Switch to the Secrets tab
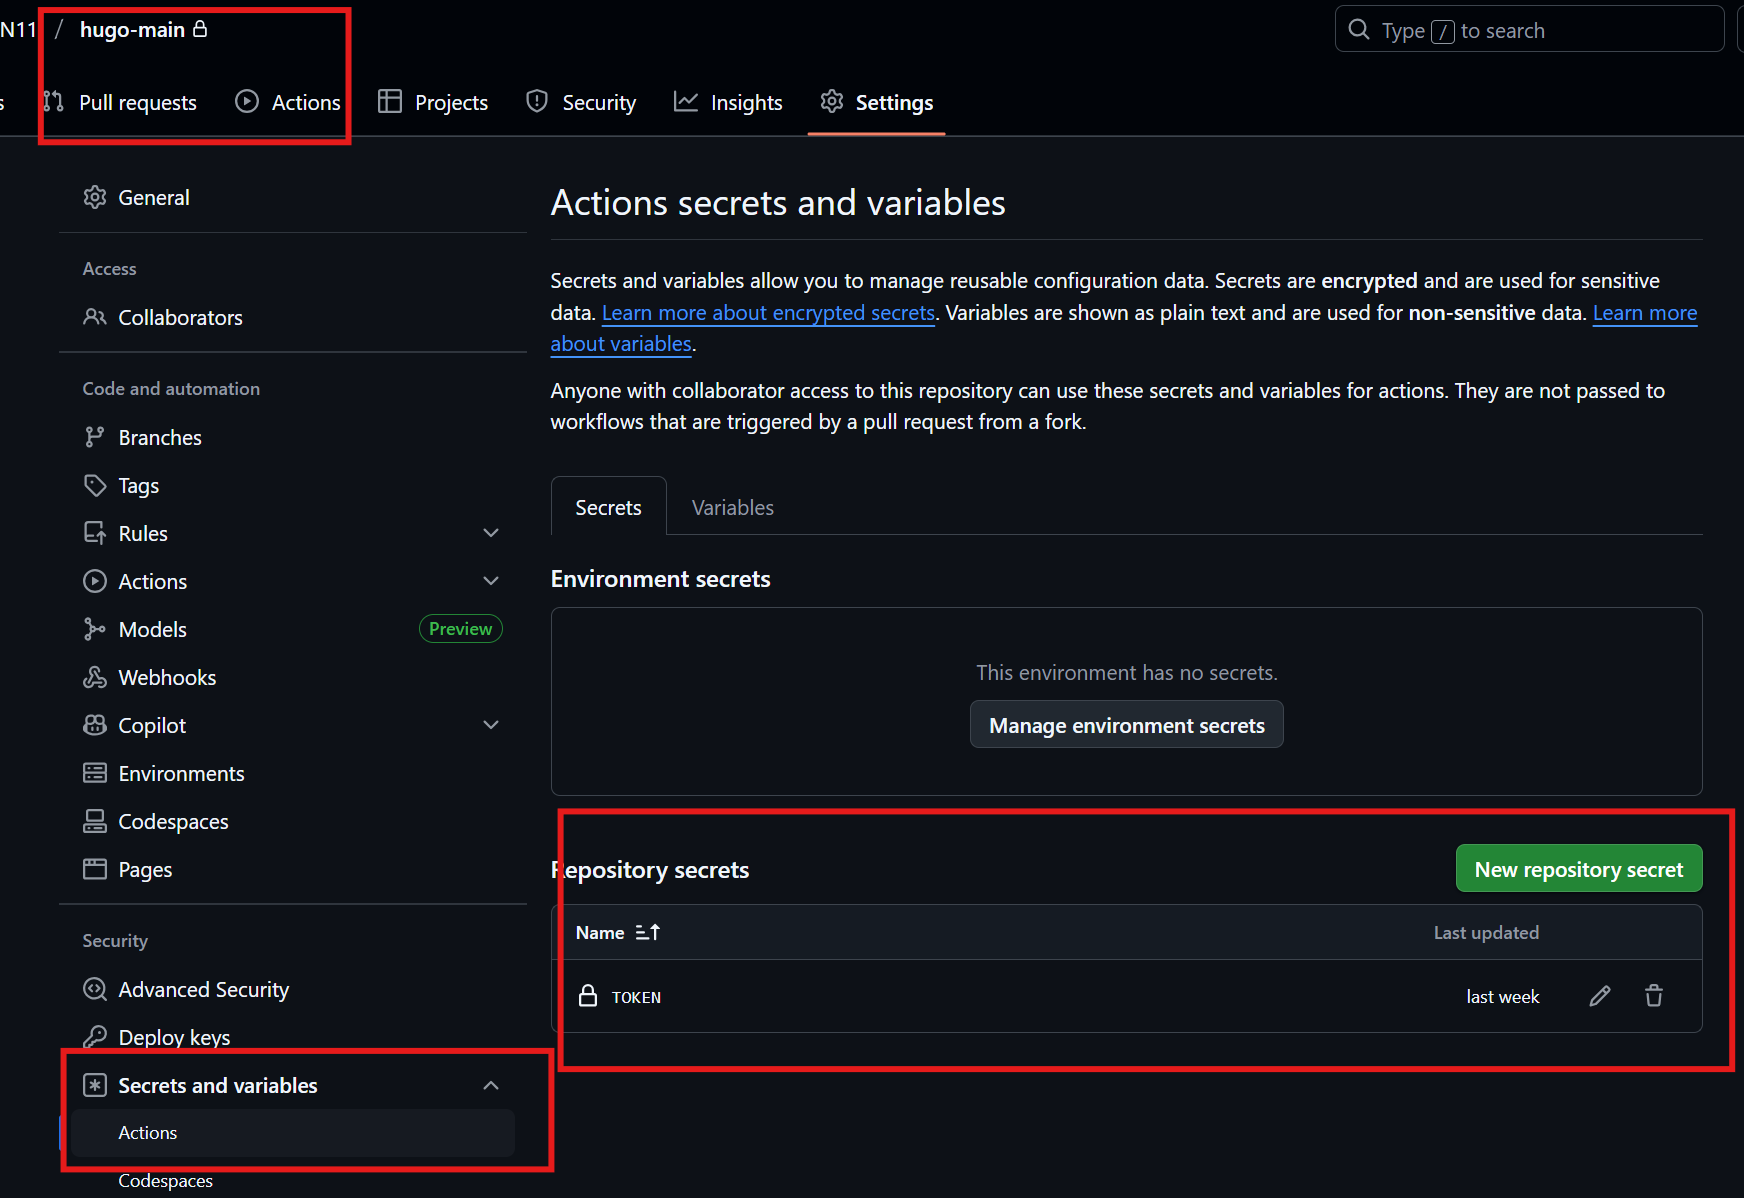The height and width of the screenshot is (1198, 1744). (608, 508)
